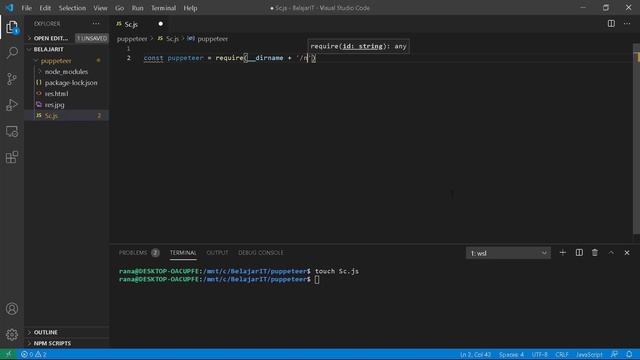Open the Extensions view
Viewport: 640px width, 360px height.
tap(12, 158)
